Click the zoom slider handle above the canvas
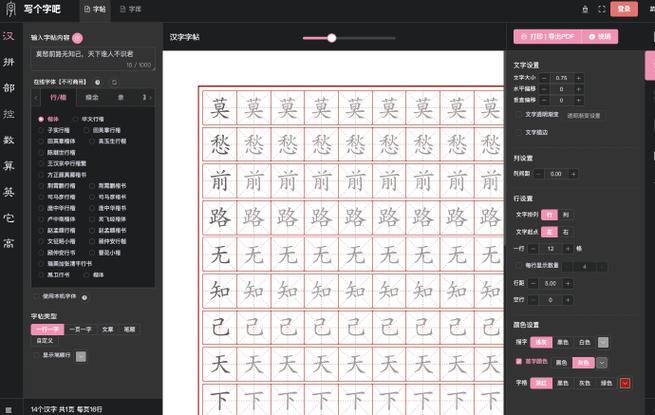655x415 pixels. [x=332, y=38]
